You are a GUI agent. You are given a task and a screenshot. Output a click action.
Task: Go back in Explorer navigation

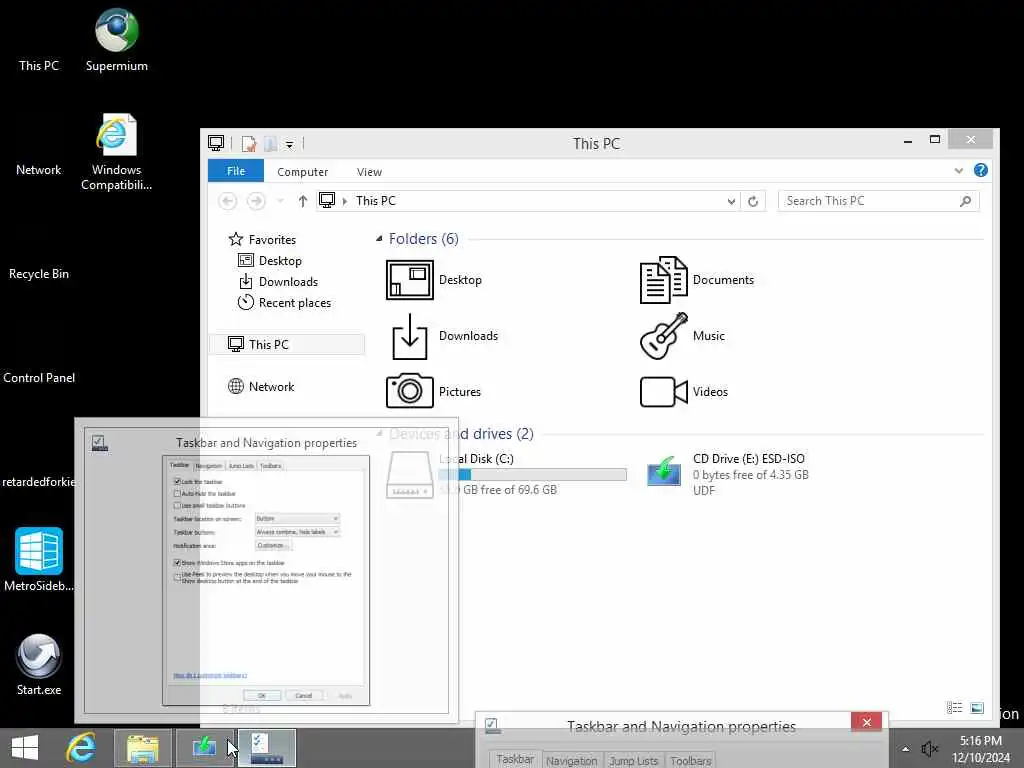click(227, 201)
